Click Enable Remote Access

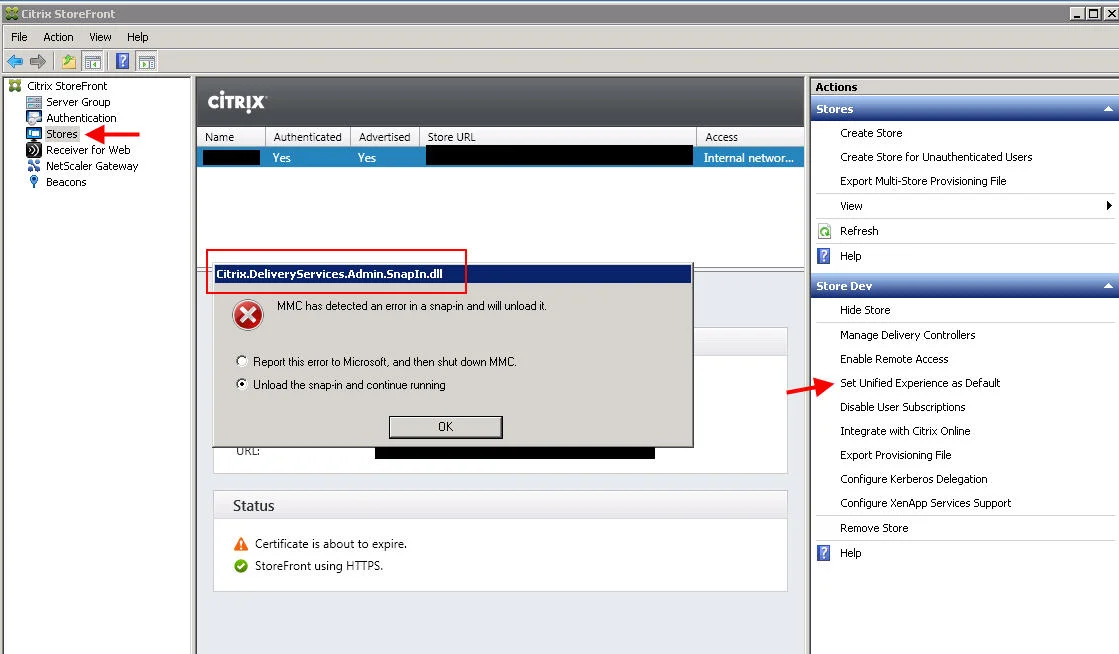click(893, 359)
